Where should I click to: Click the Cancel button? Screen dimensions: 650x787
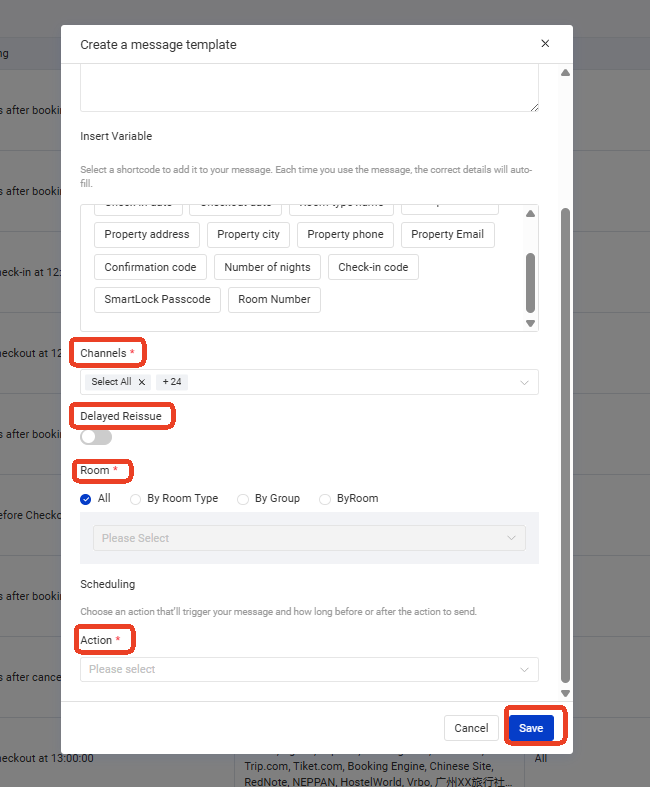click(x=471, y=728)
